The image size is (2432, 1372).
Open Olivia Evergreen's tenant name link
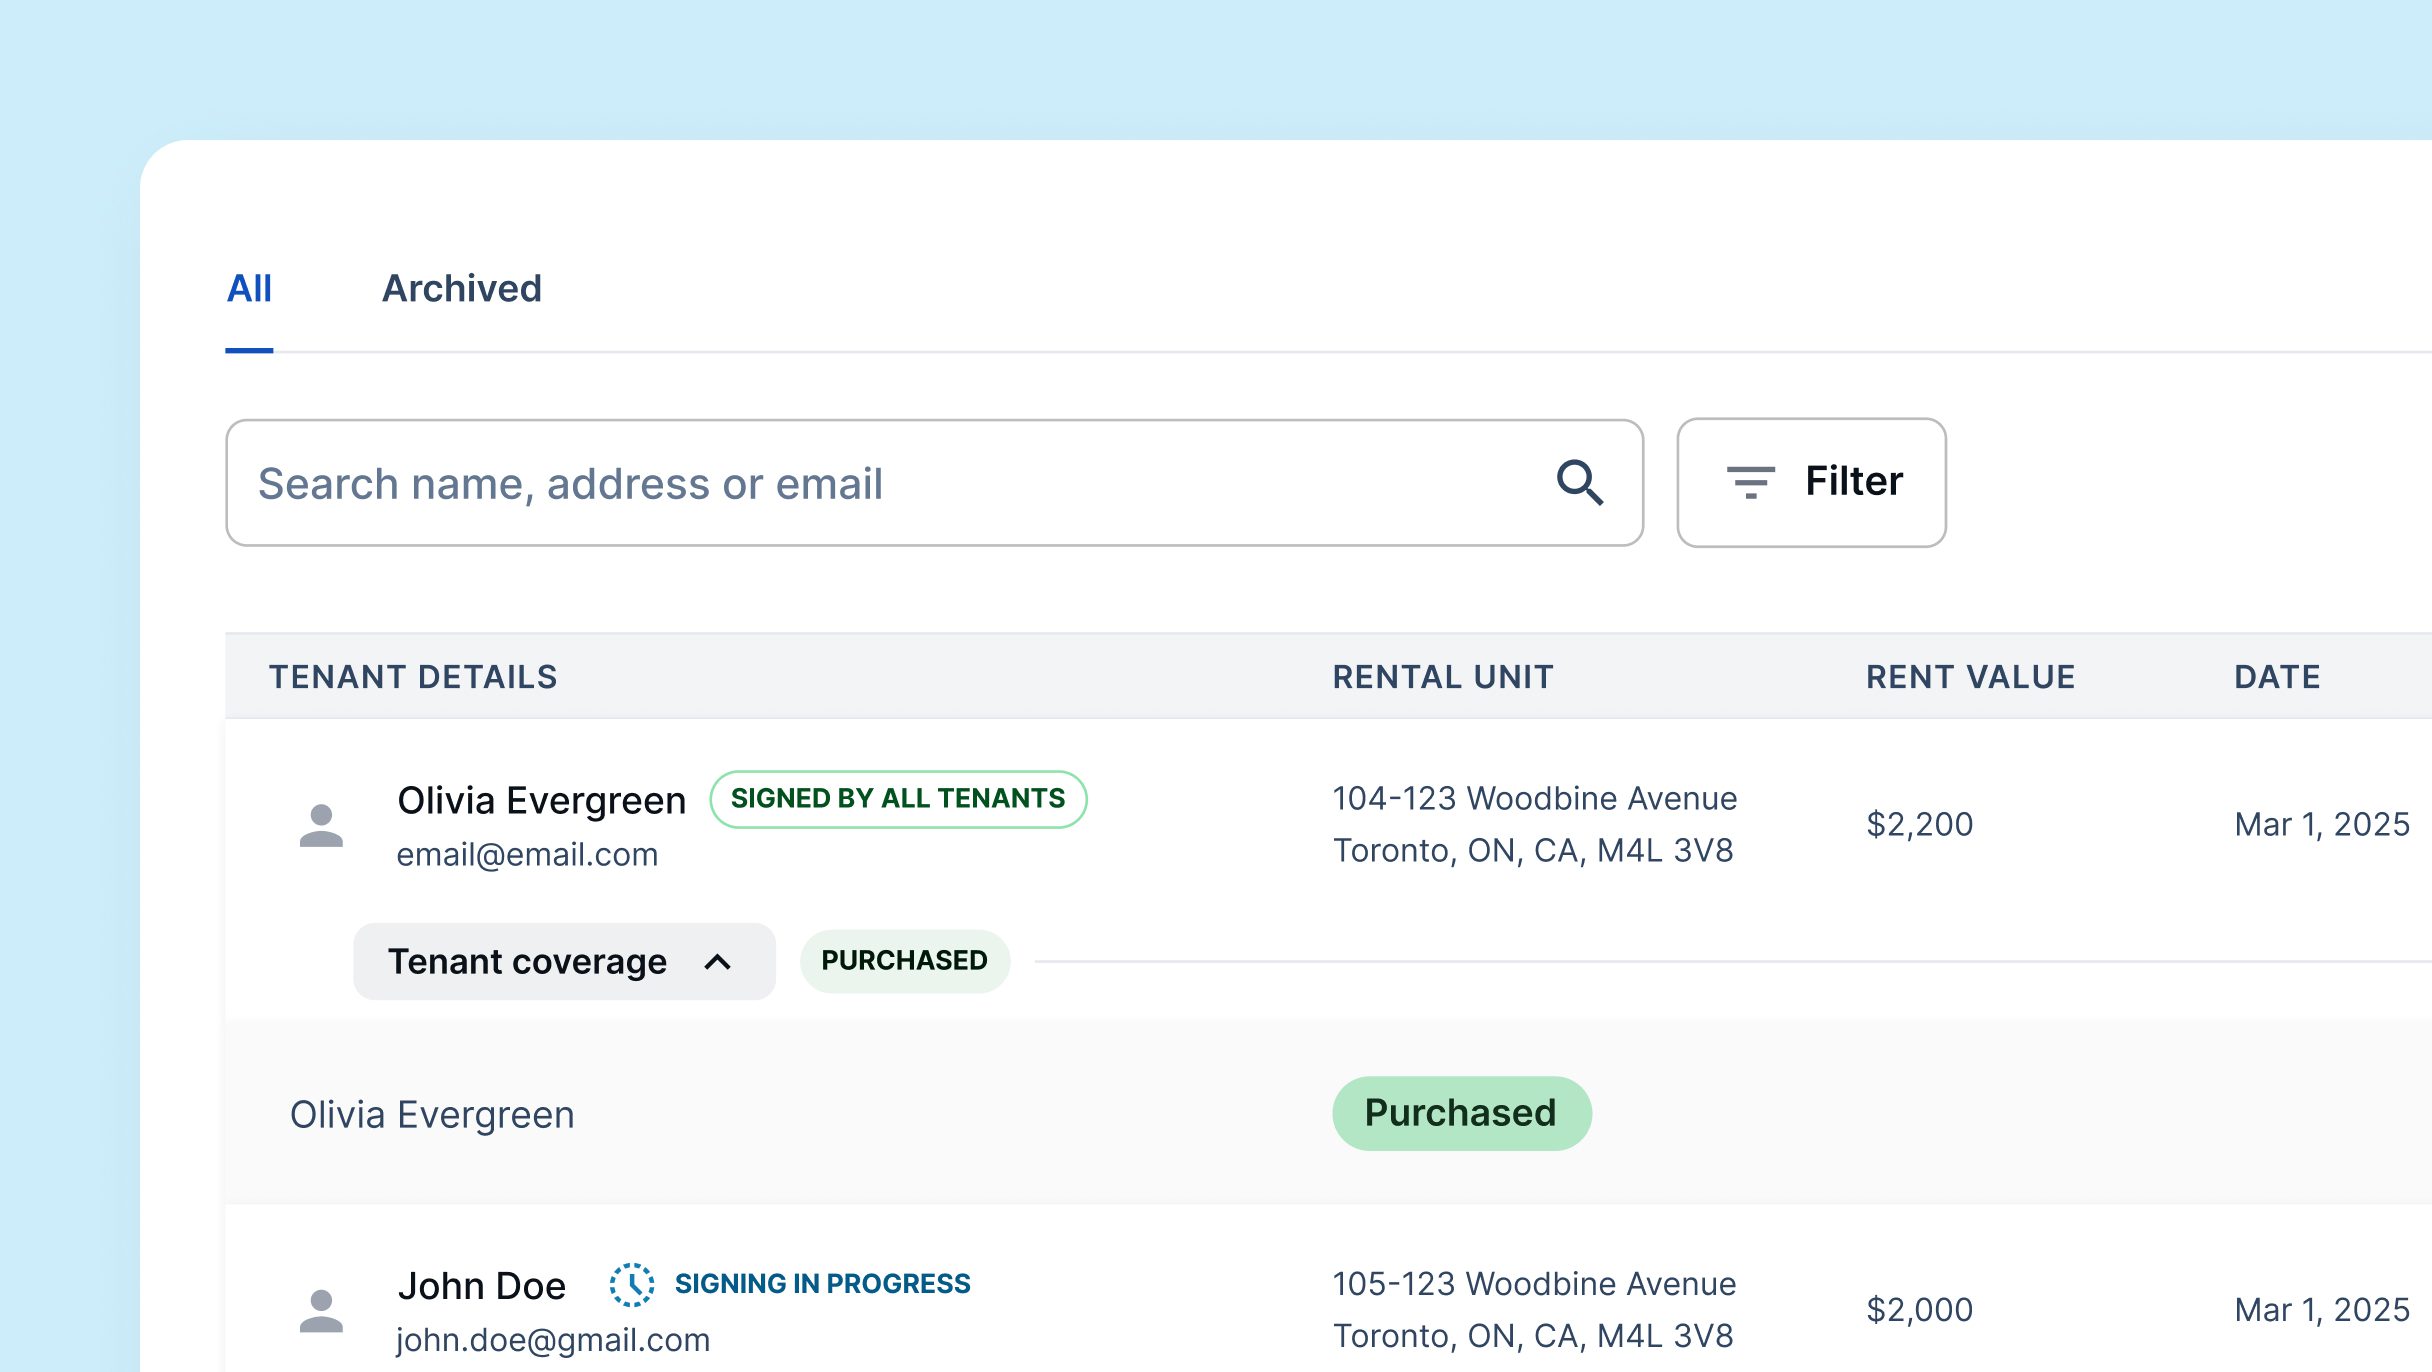tap(541, 801)
